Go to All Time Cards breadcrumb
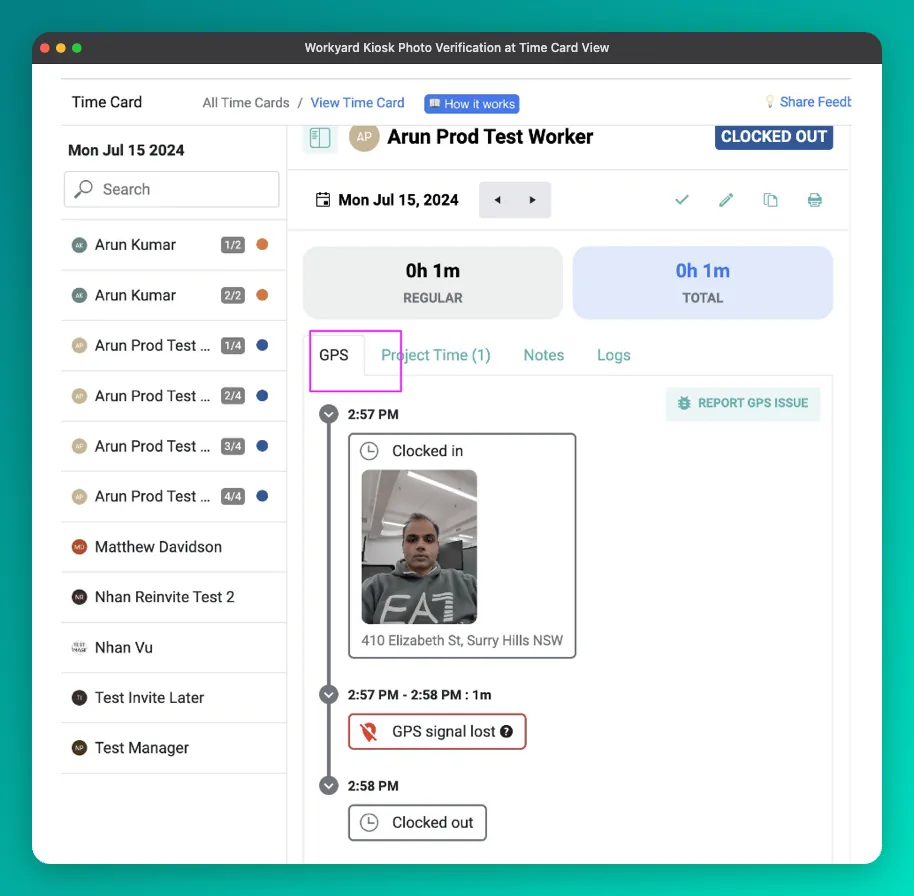Viewport: 914px width, 896px height. (246, 103)
